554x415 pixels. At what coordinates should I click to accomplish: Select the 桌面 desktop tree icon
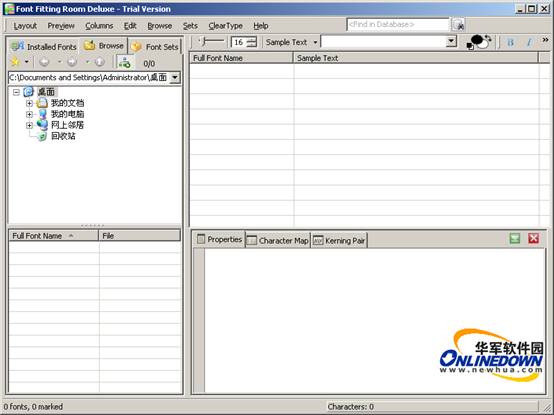pos(28,92)
